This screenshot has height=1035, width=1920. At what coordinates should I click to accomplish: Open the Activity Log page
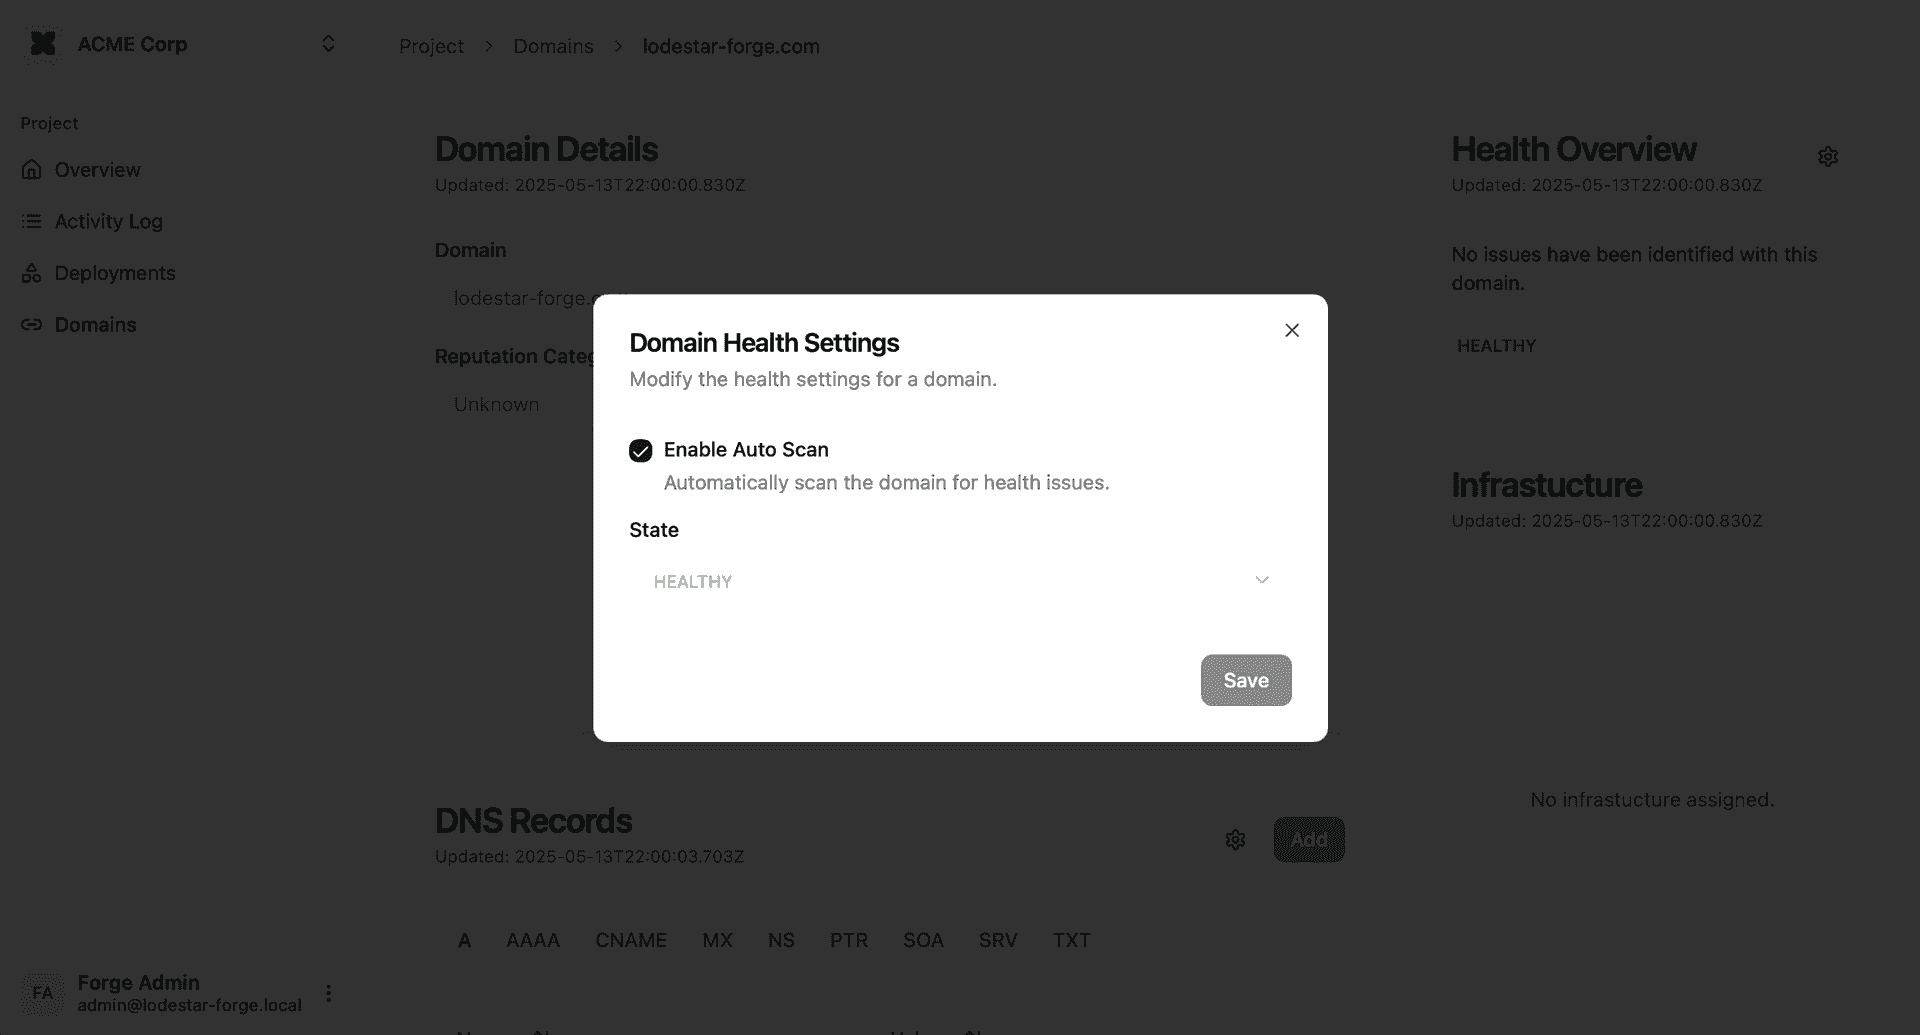coord(108,221)
